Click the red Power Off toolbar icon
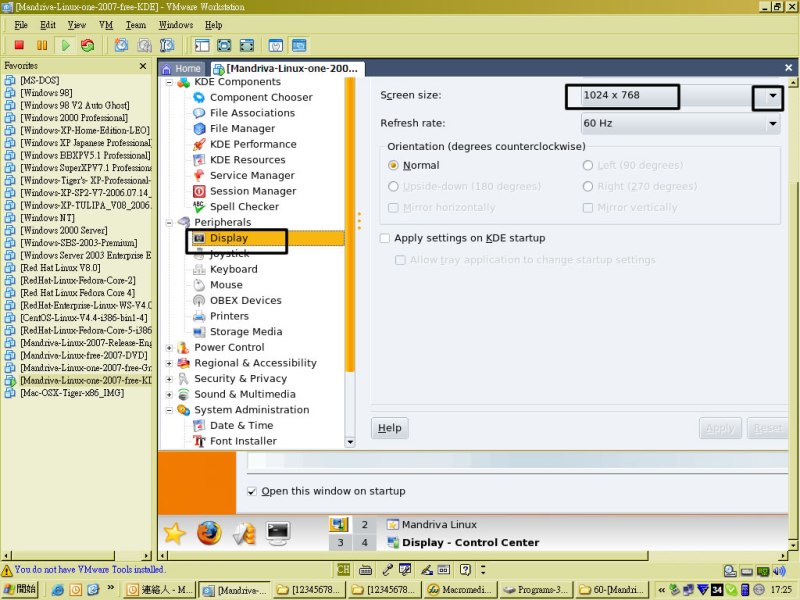The height and width of the screenshot is (600, 800). coord(19,45)
